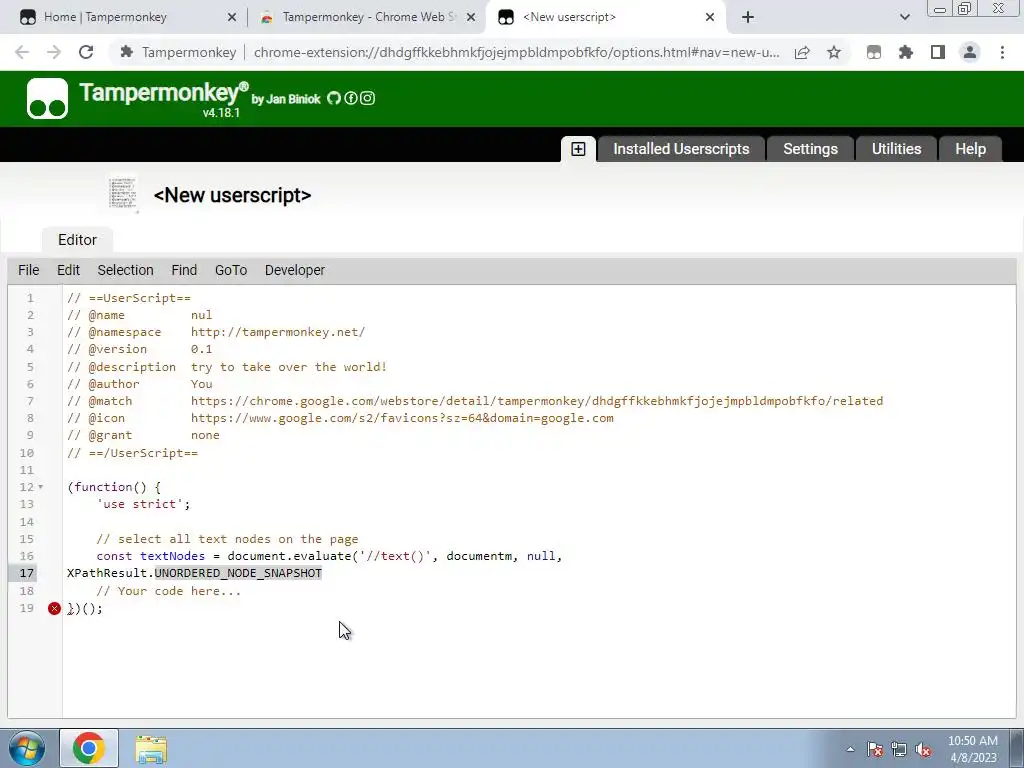Image resolution: width=1024 pixels, height=768 pixels.
Task: Click '// Your code here...' comment
Action: click(x=168, y=591)
